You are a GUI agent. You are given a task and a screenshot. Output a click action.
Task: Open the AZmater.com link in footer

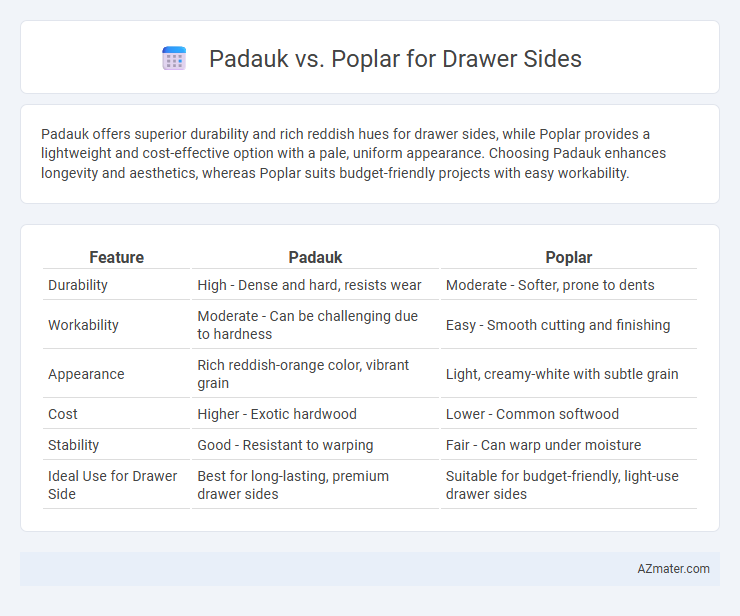click(673, 569)
